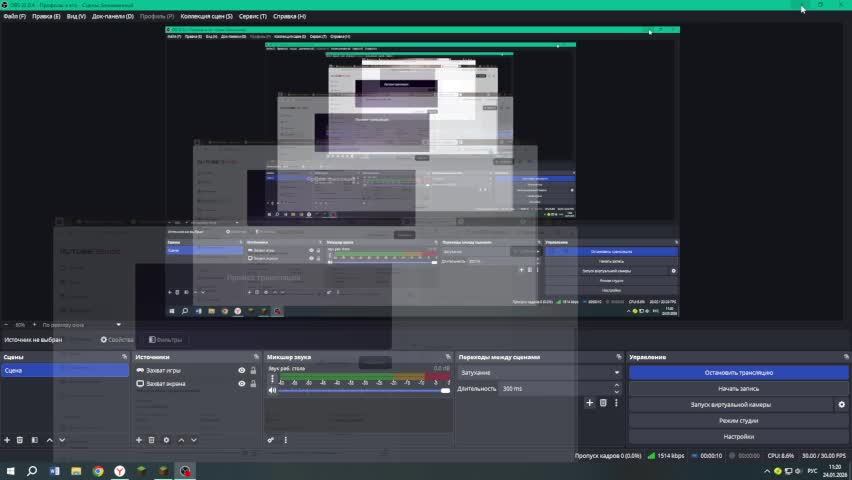This screenshot has width=852, height=480.
Task: Toggle lock on Захват экрана source
Action: pyautogui.click(x=253, y=383)
